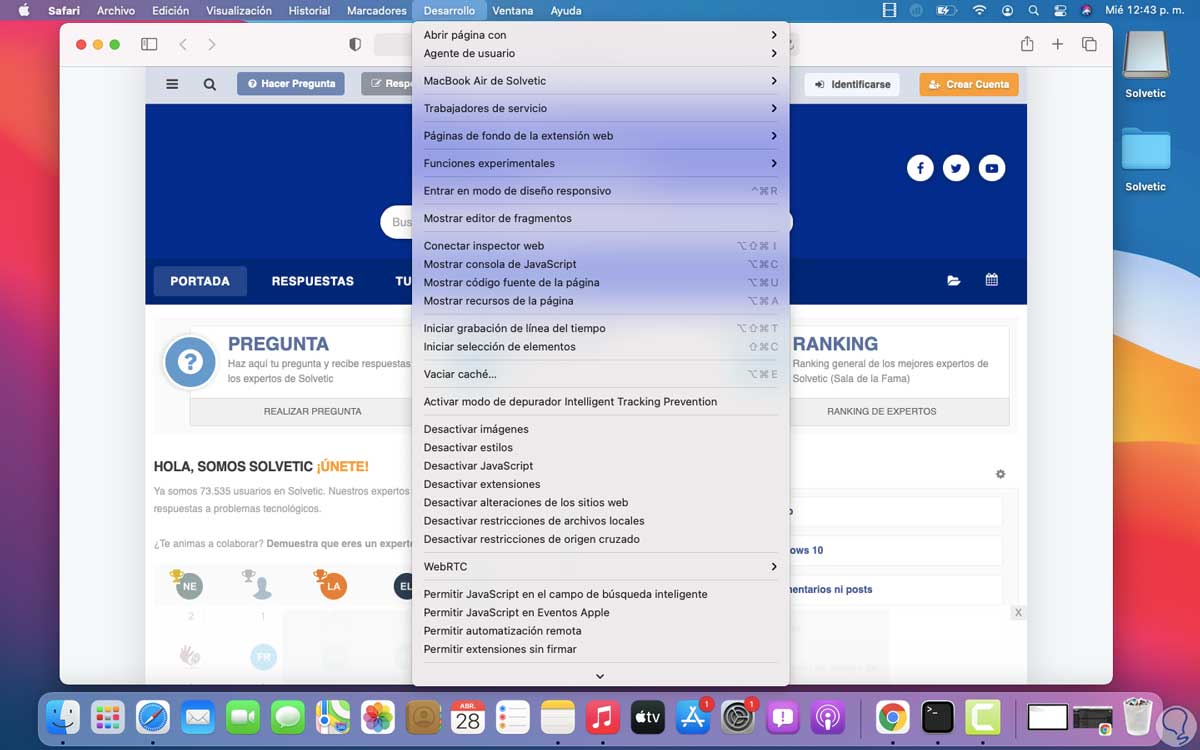
Task: Select Vaciar caché menu item
Action: click(x=600, y=374)
